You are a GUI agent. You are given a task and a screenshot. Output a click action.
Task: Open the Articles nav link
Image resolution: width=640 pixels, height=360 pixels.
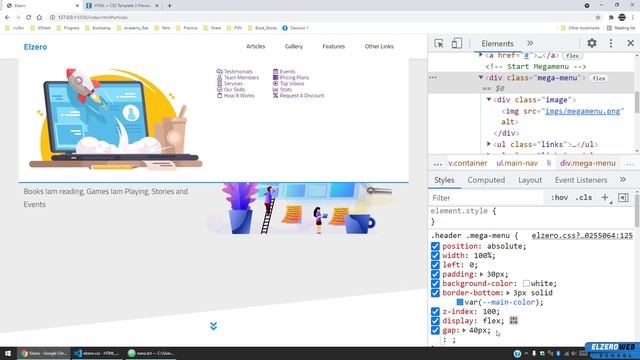256,47
